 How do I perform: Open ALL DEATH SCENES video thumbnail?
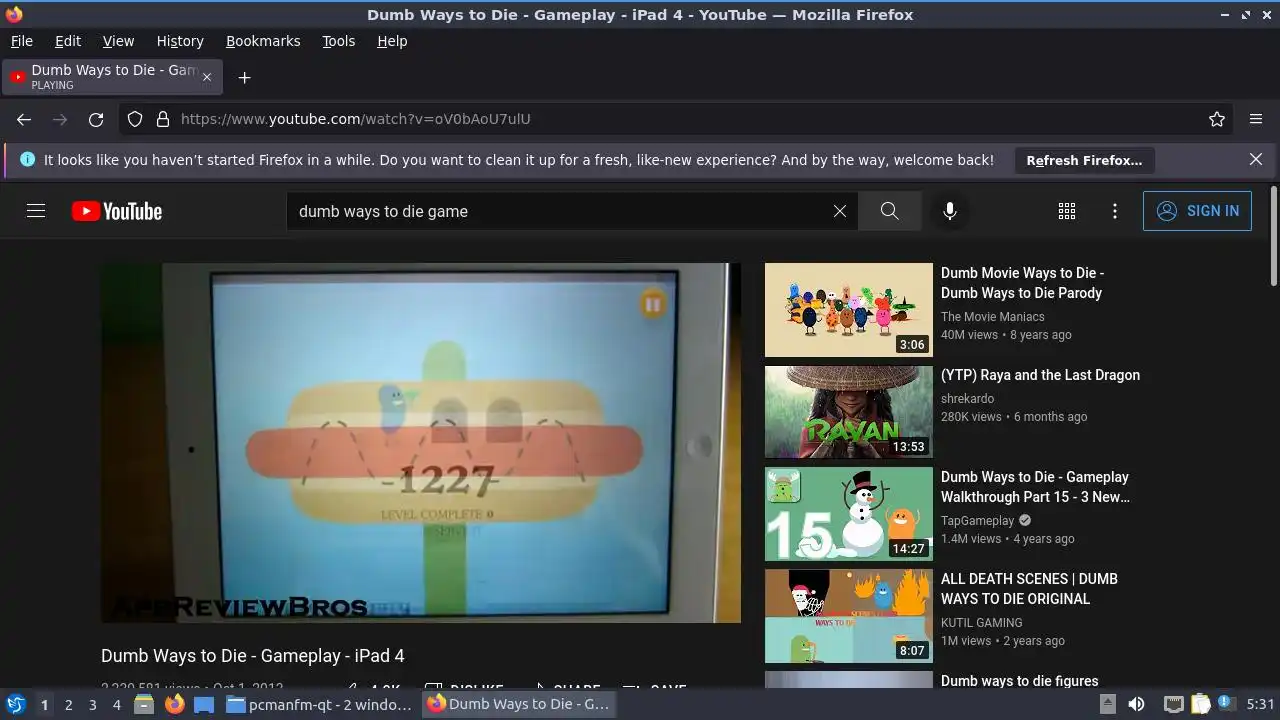click(x=849, y=616)
